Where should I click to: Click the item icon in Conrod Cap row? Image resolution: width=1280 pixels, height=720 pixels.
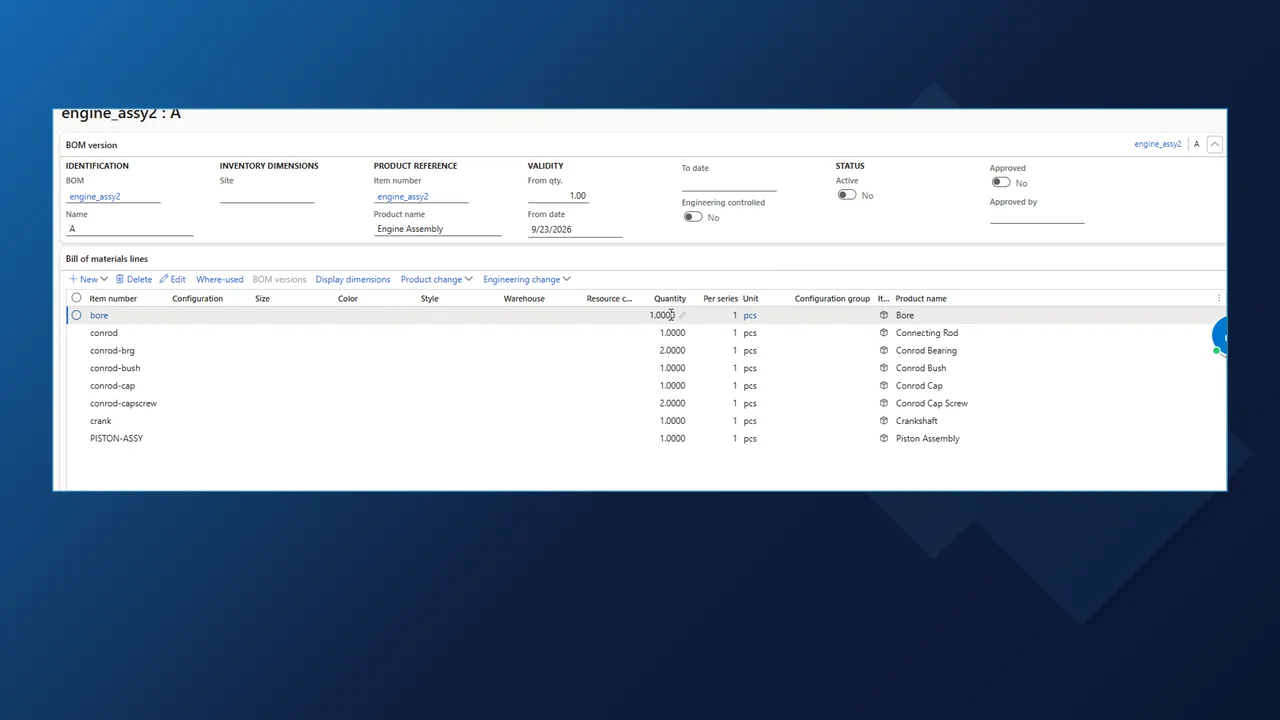point(883,385)
